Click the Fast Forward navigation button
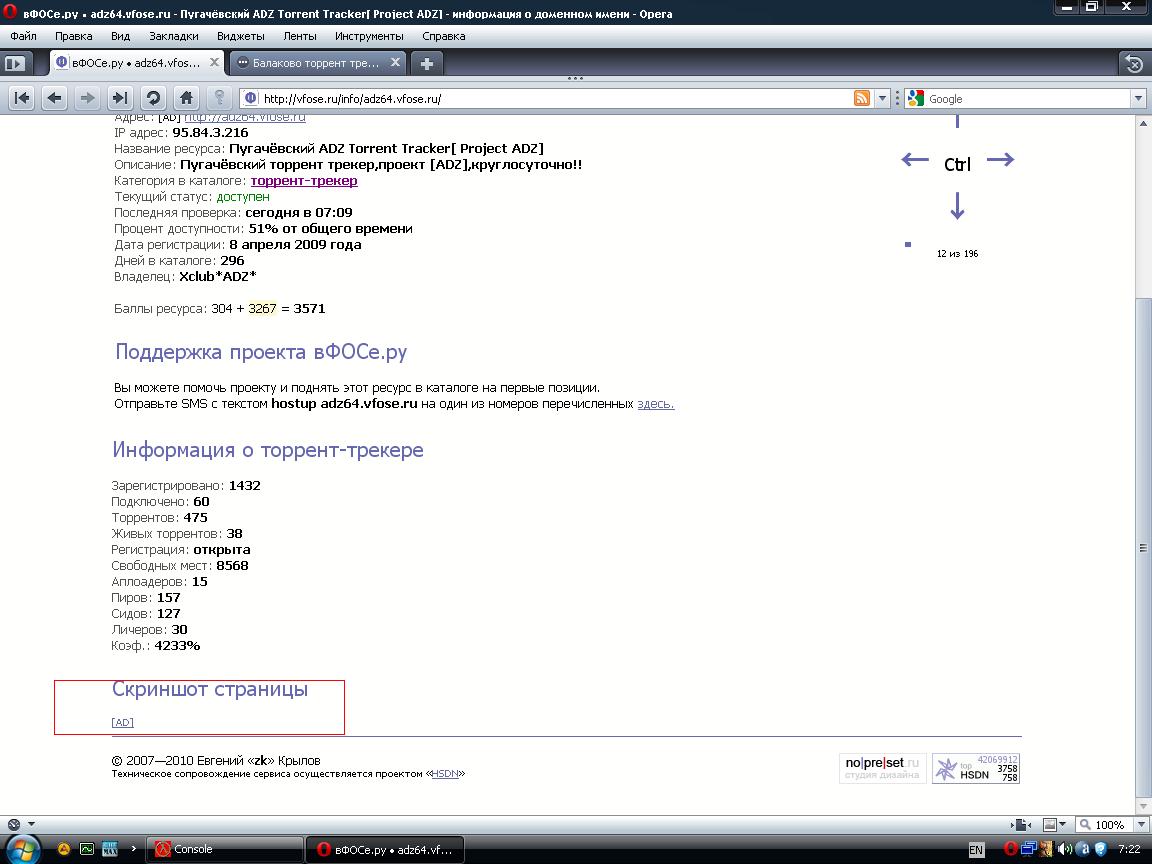 tap(120, 98)
